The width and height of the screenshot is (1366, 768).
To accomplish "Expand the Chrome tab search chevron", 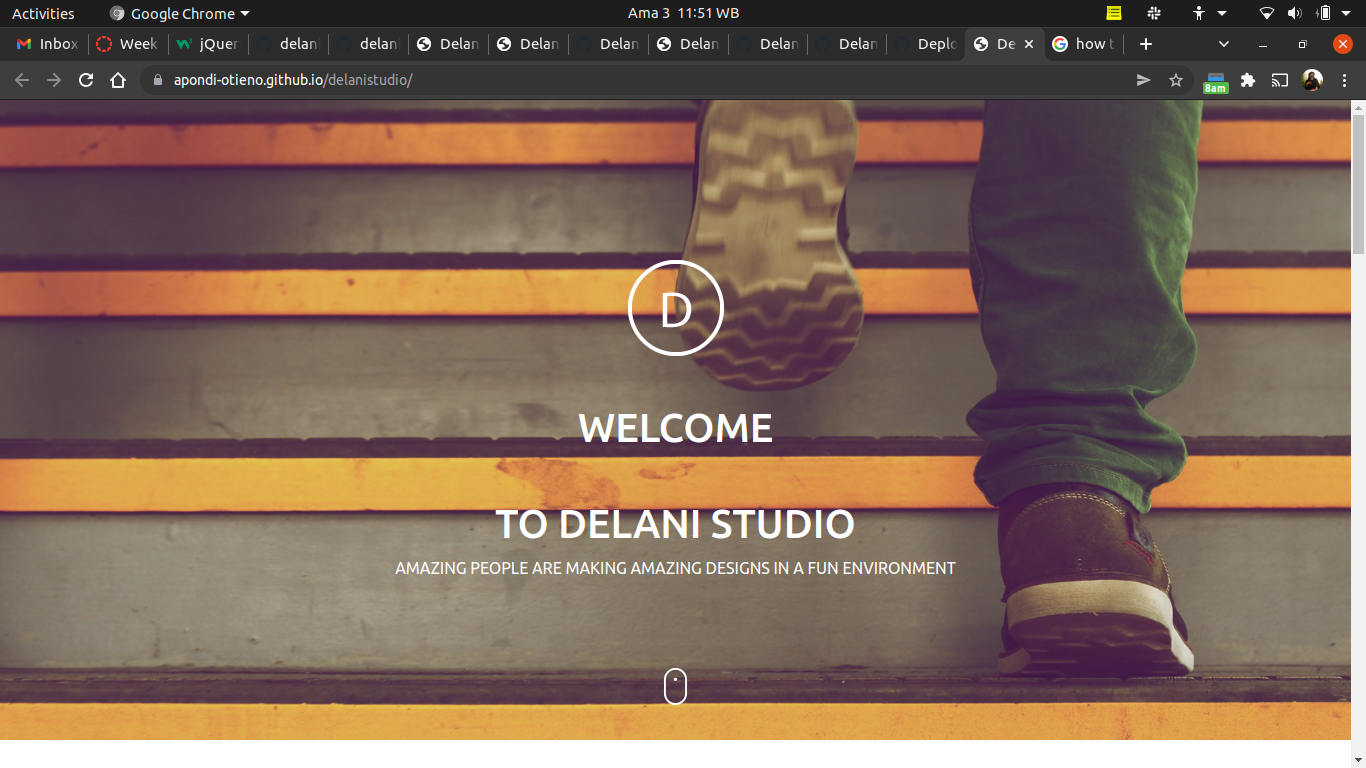I will click(1222, 44).
